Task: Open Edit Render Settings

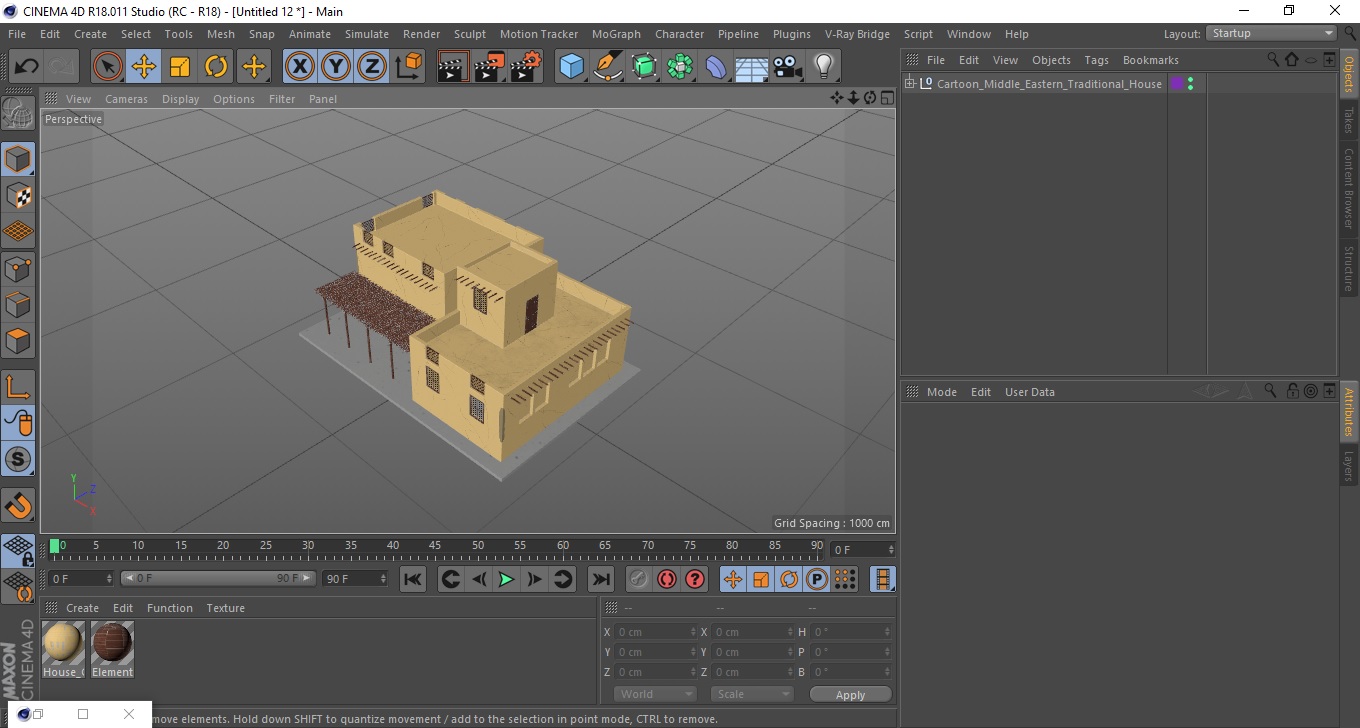Action: [526, 67]
